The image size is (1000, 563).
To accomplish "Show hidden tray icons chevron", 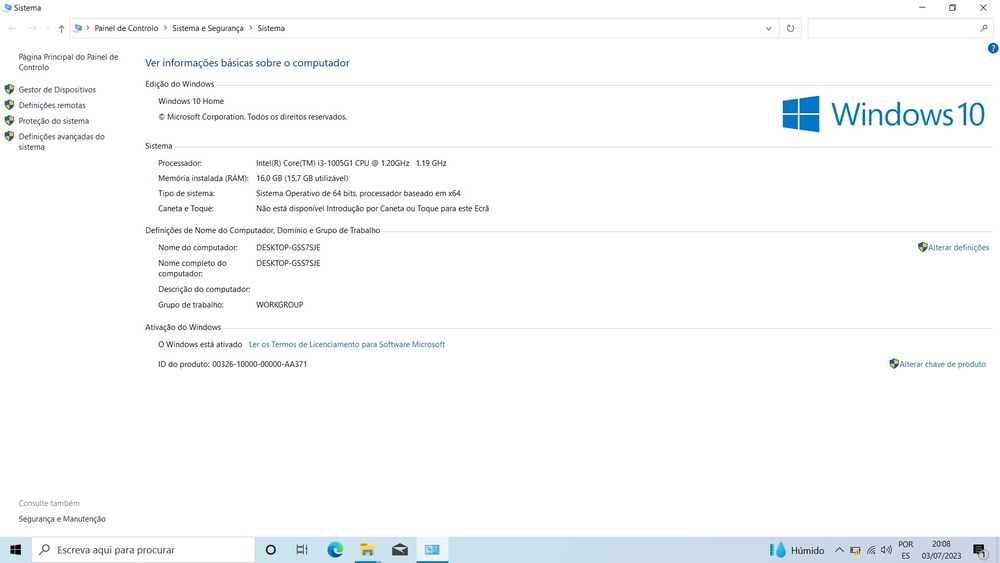I will [839, 550].
